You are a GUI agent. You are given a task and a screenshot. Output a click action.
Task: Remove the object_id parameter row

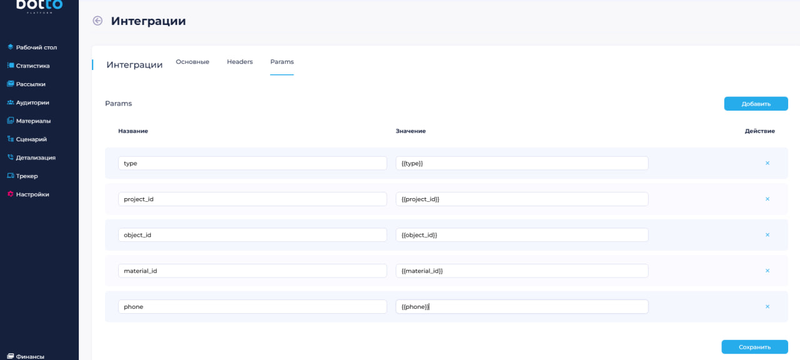(767, 235)
